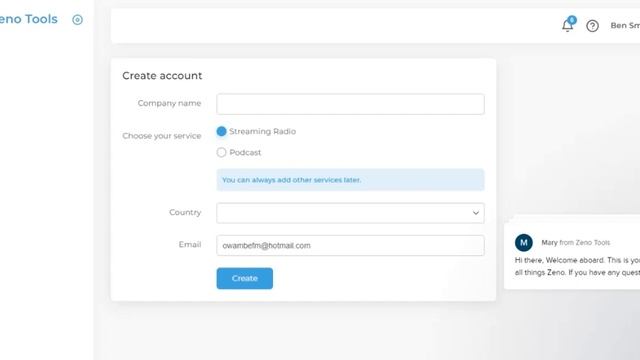Viewport: 640px width, 360px height.
Task: Click the Zeno Tools logo link
Action: pyautogui.click(x=29, y=19)
